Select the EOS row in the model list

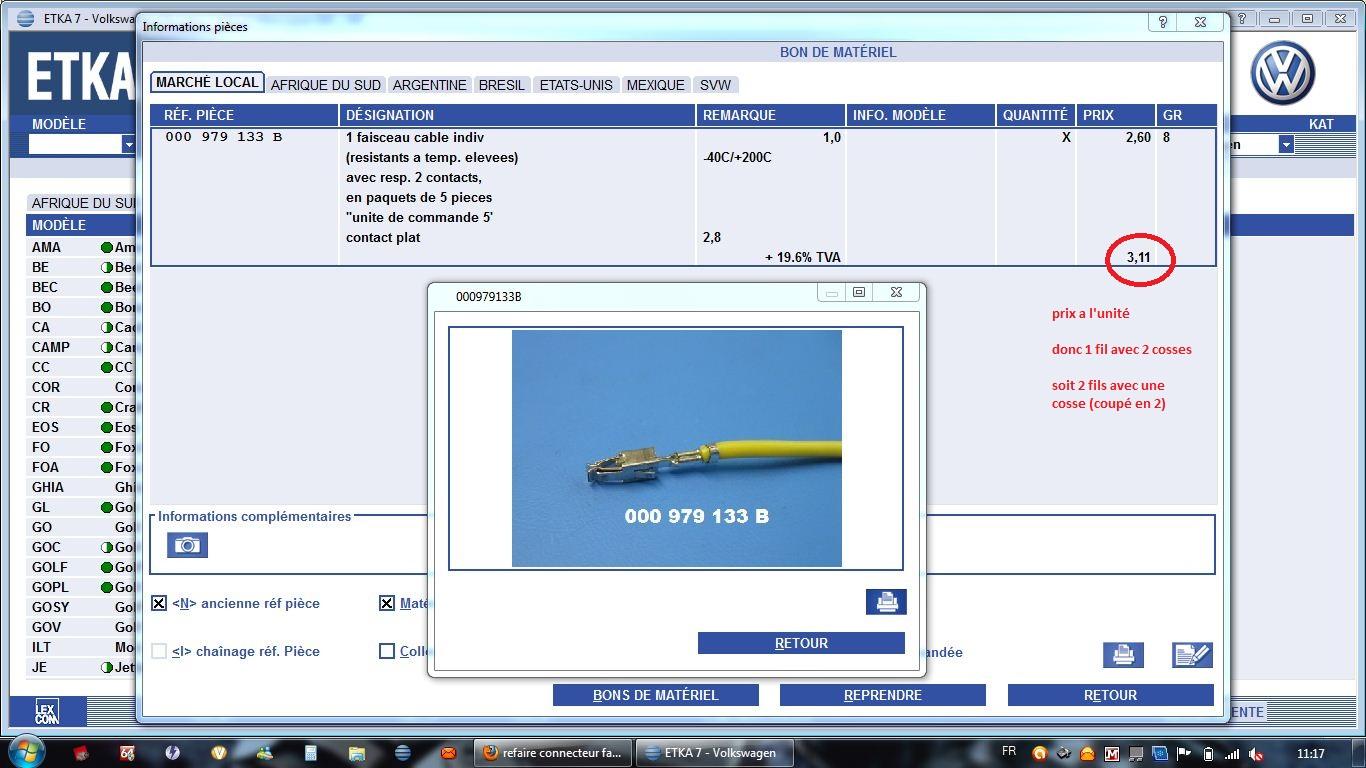(x=82, y=427)
